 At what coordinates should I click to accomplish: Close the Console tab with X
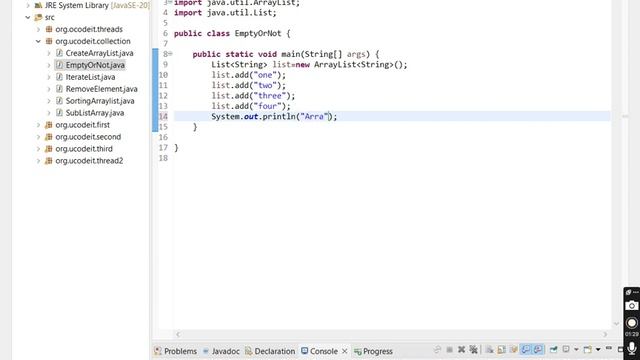coord(344,351)
